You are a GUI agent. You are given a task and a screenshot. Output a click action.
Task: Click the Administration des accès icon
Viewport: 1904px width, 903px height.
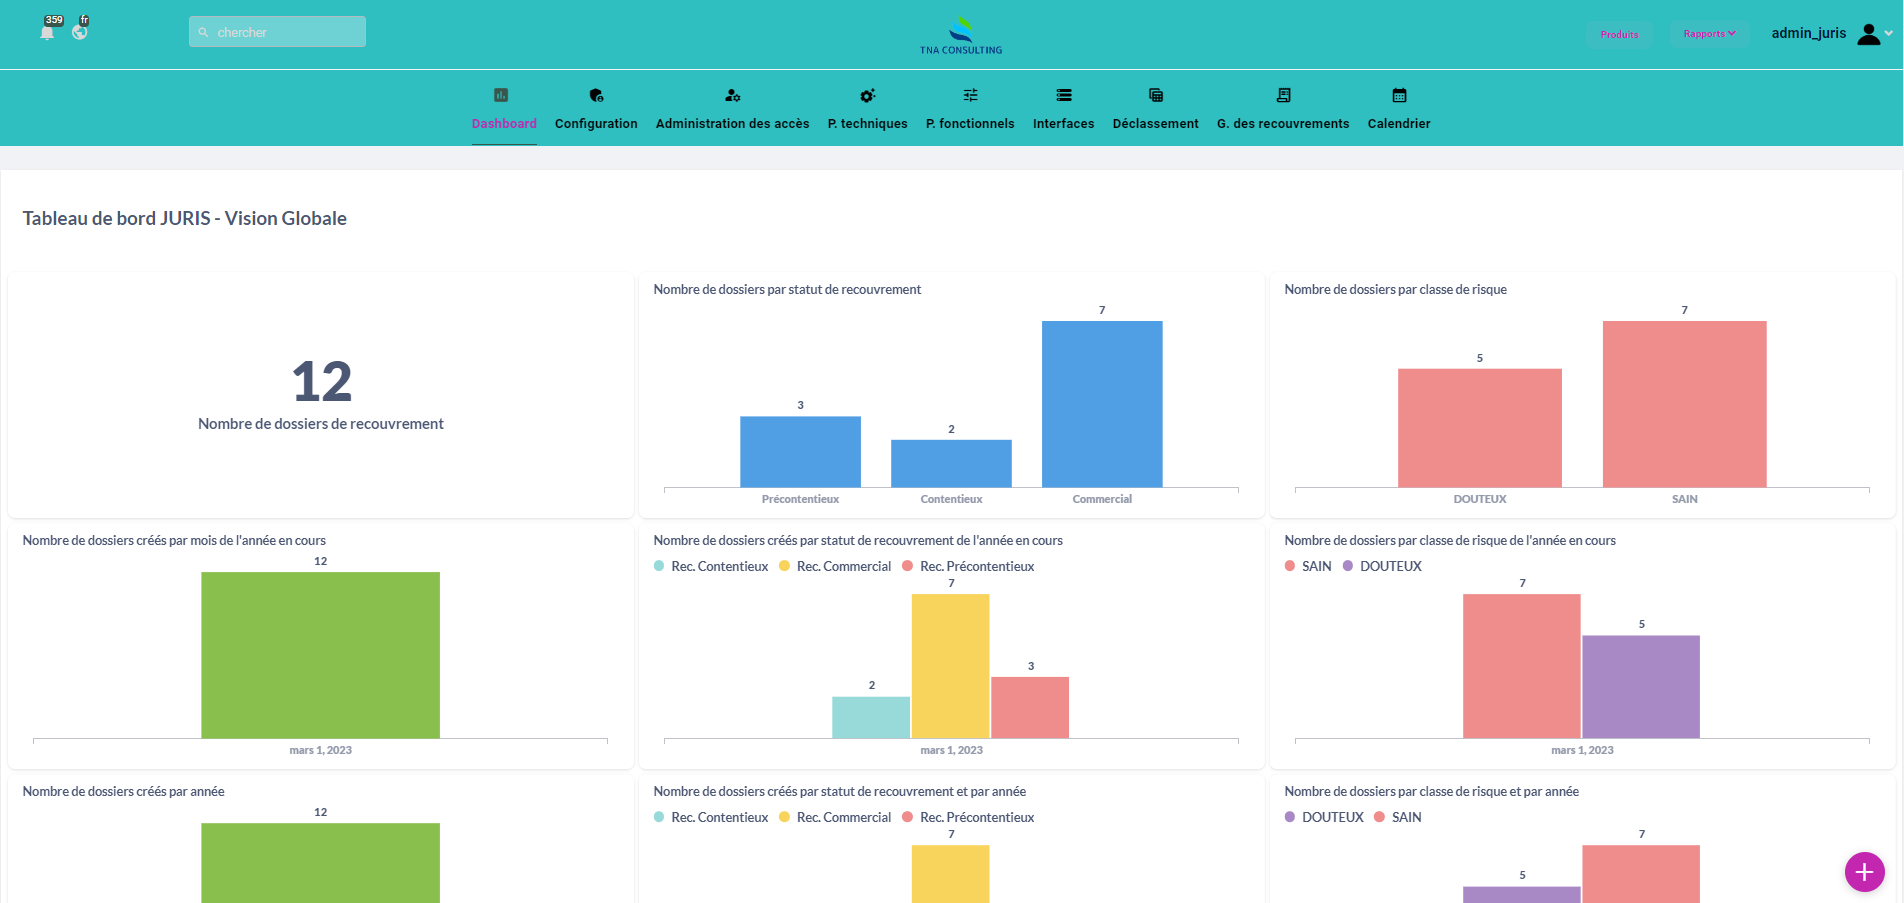click(732, 95)
